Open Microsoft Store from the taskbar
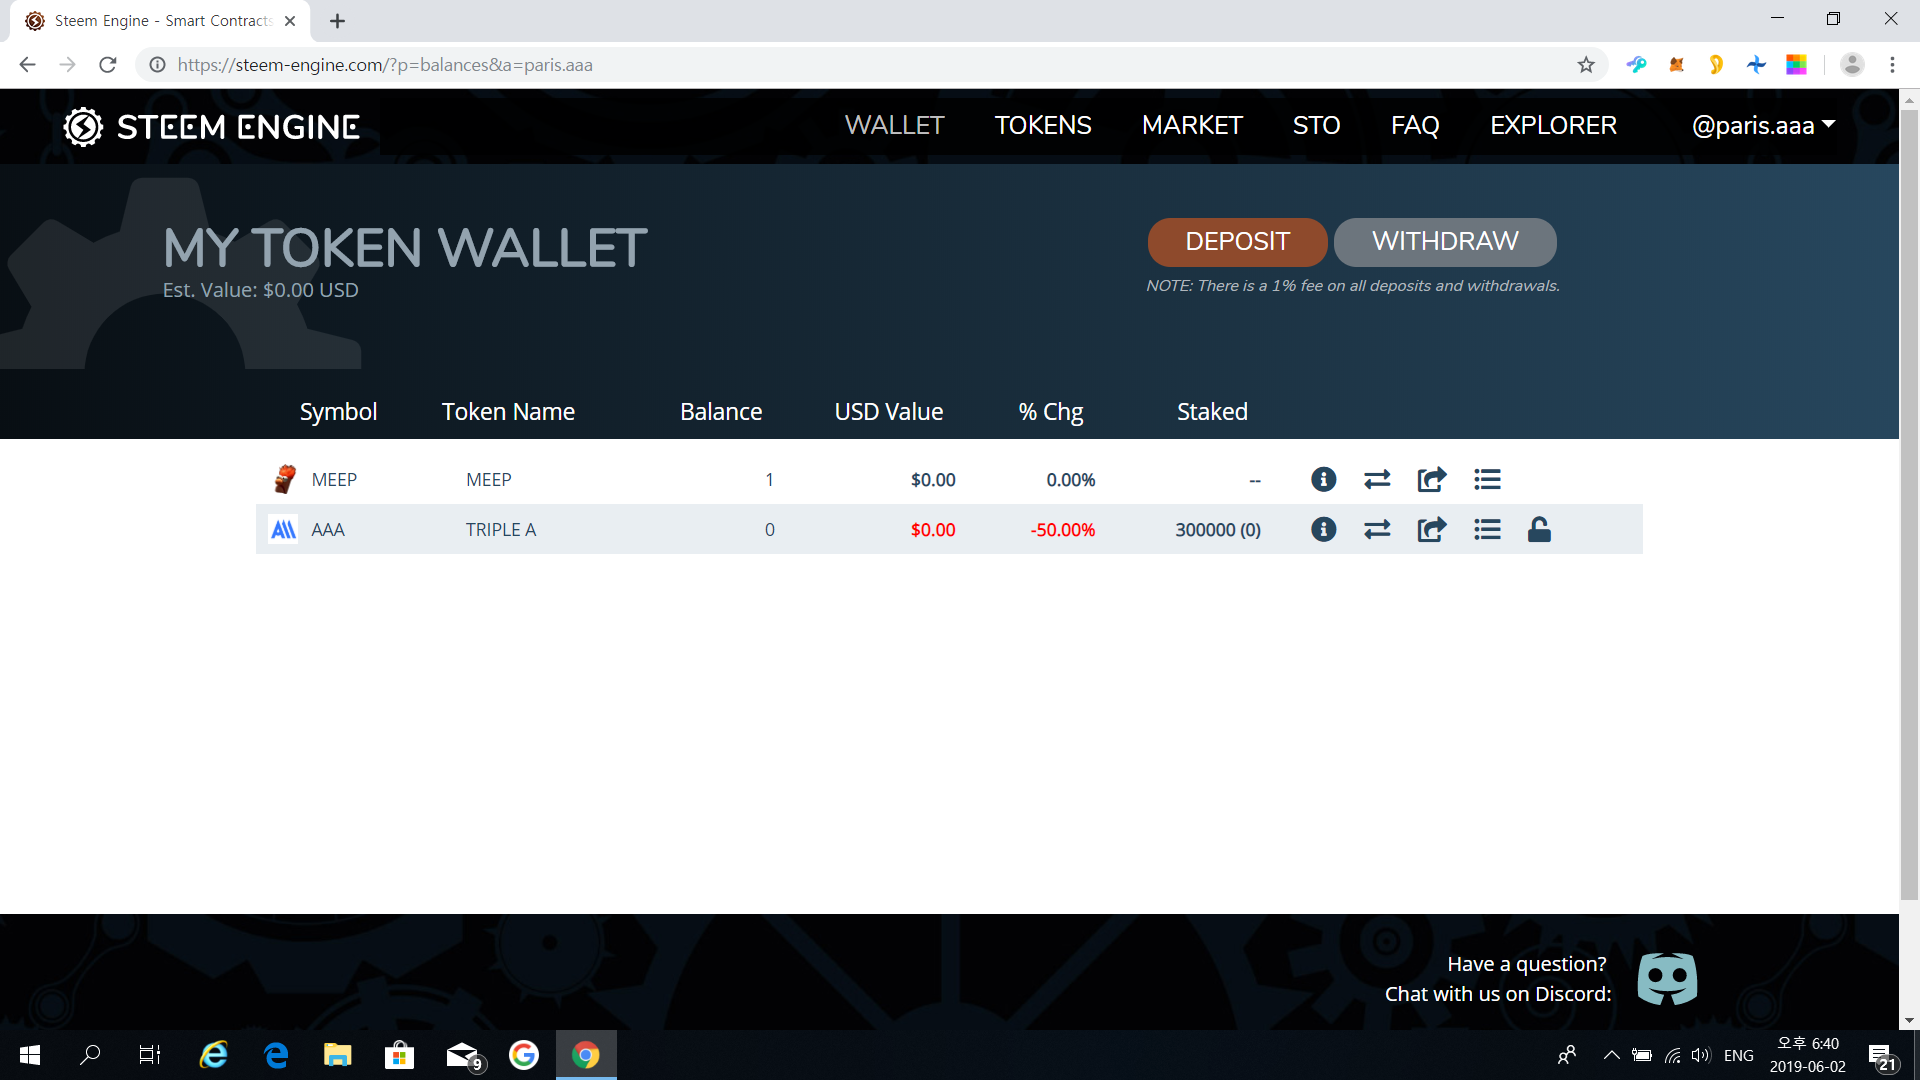The width and height of the screenshot is (1920, 1080). click(399, 1055)
